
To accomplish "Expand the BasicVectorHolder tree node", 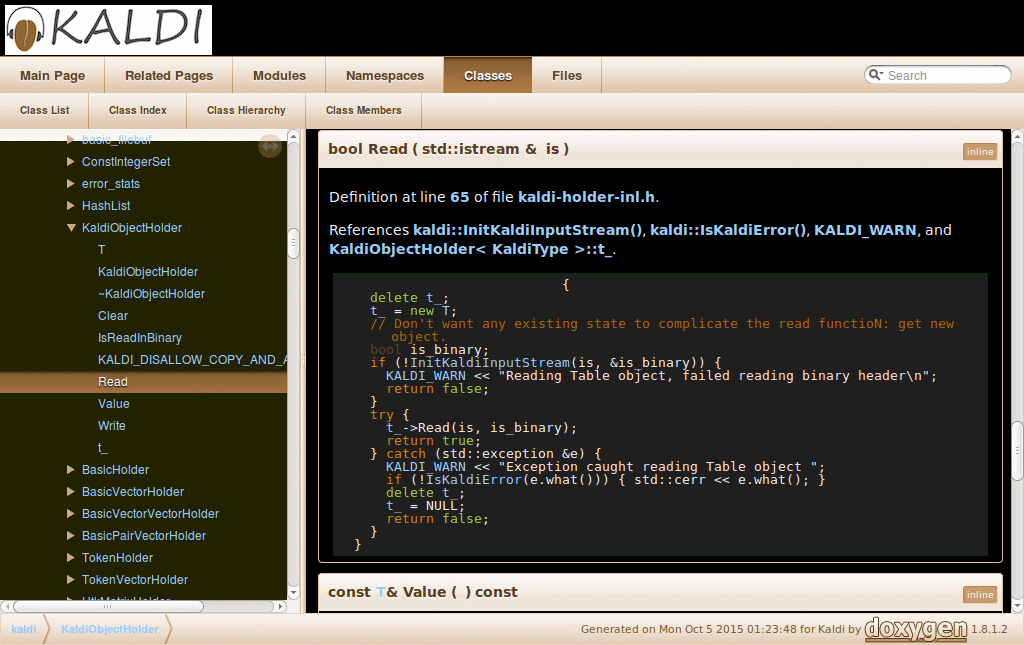I will pyautogui.click(x=70, y=491).
